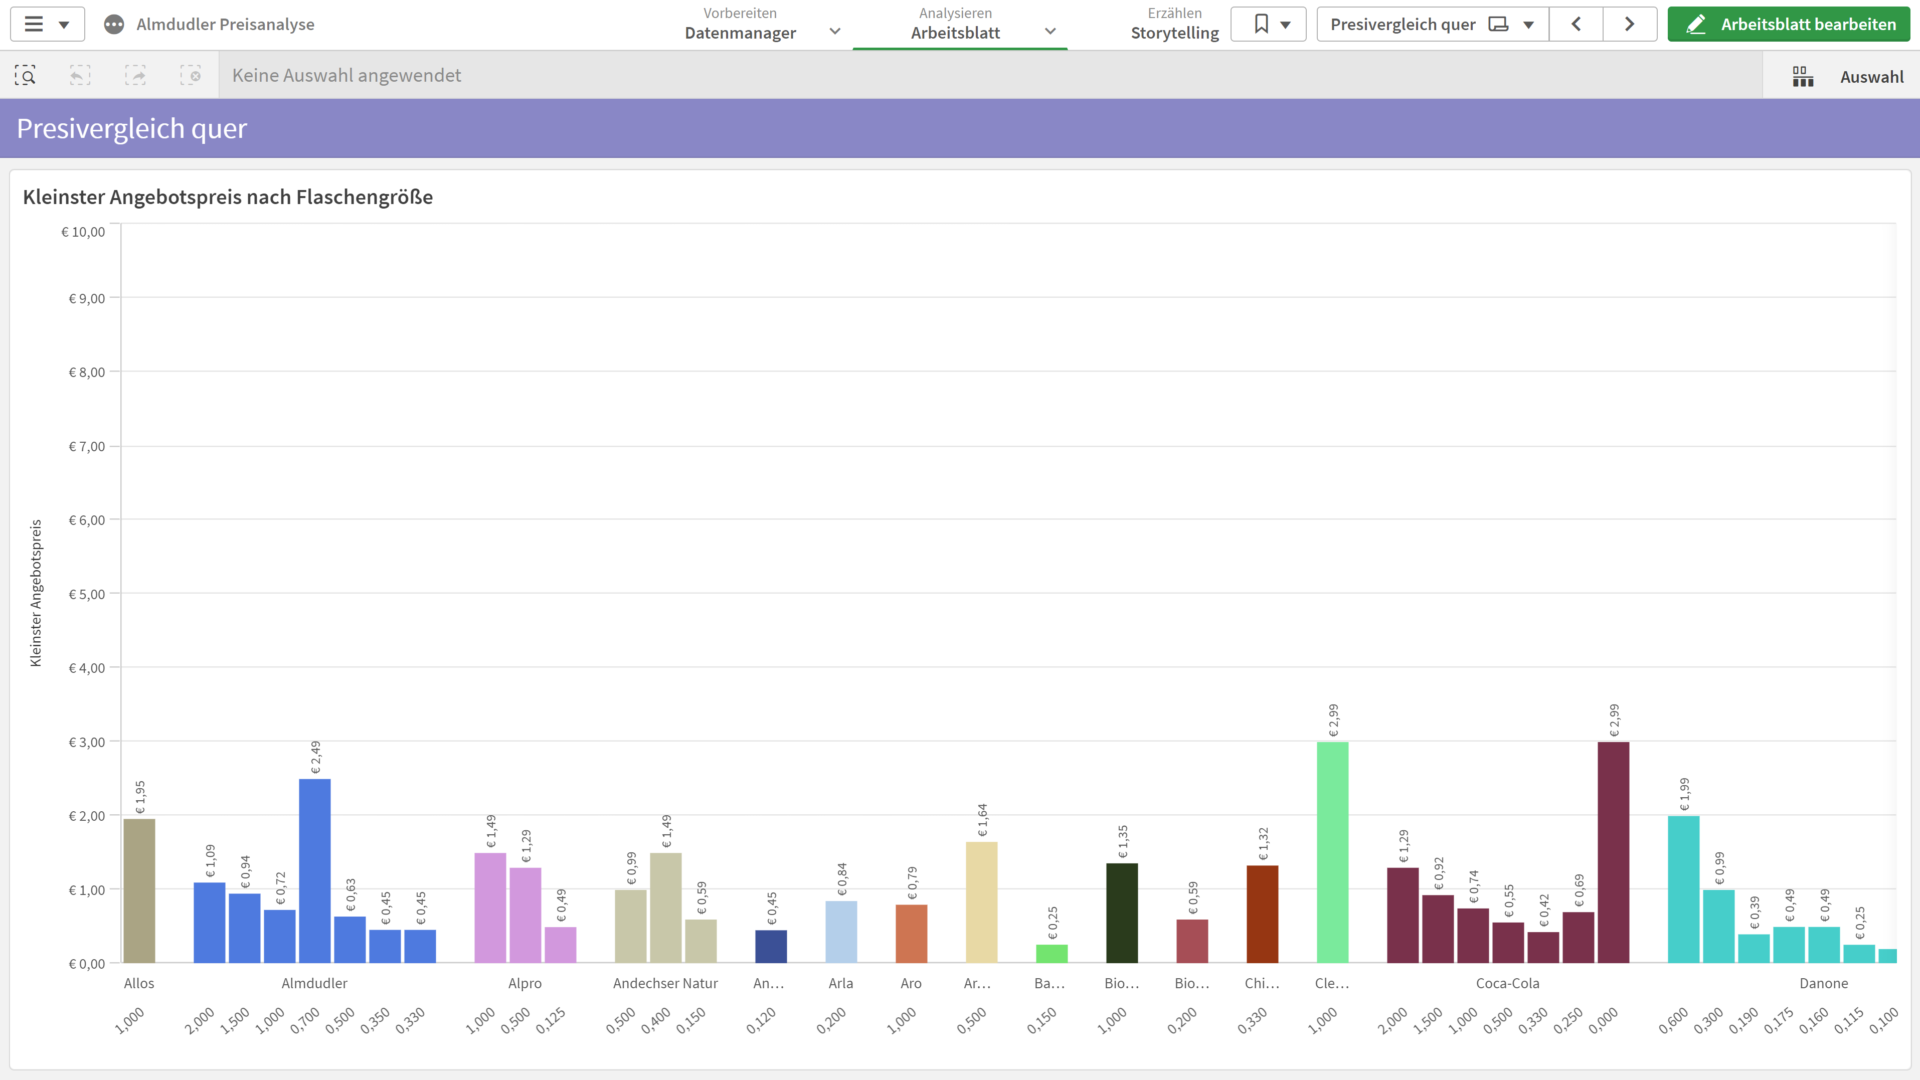The width and height of the screenshot is (1920, 1080).
Task: Expand the Datenmanager dropdown chevron
Action: 835,31
